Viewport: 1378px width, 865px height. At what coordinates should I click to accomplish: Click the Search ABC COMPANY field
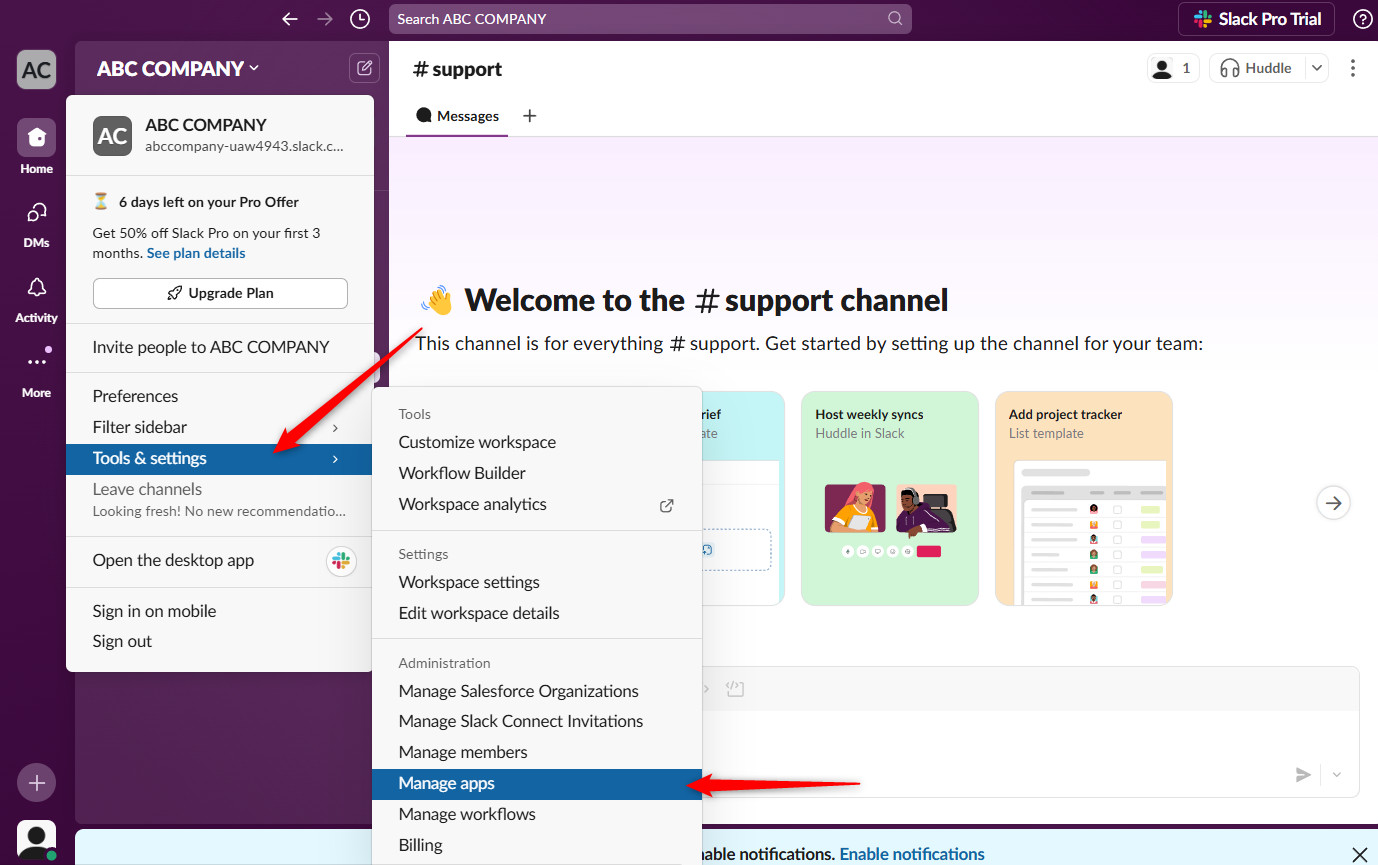click(x=640, y=19)
